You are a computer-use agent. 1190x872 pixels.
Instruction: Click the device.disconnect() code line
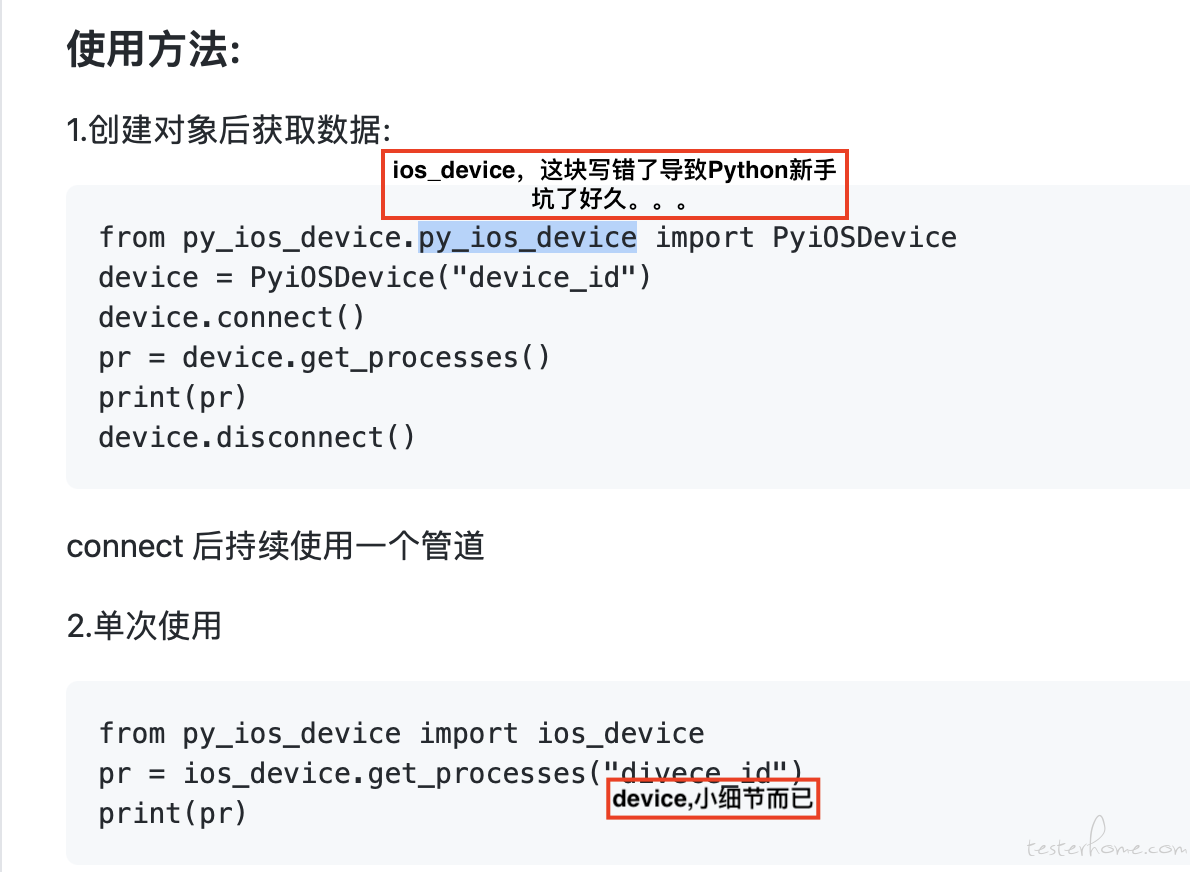257,437
